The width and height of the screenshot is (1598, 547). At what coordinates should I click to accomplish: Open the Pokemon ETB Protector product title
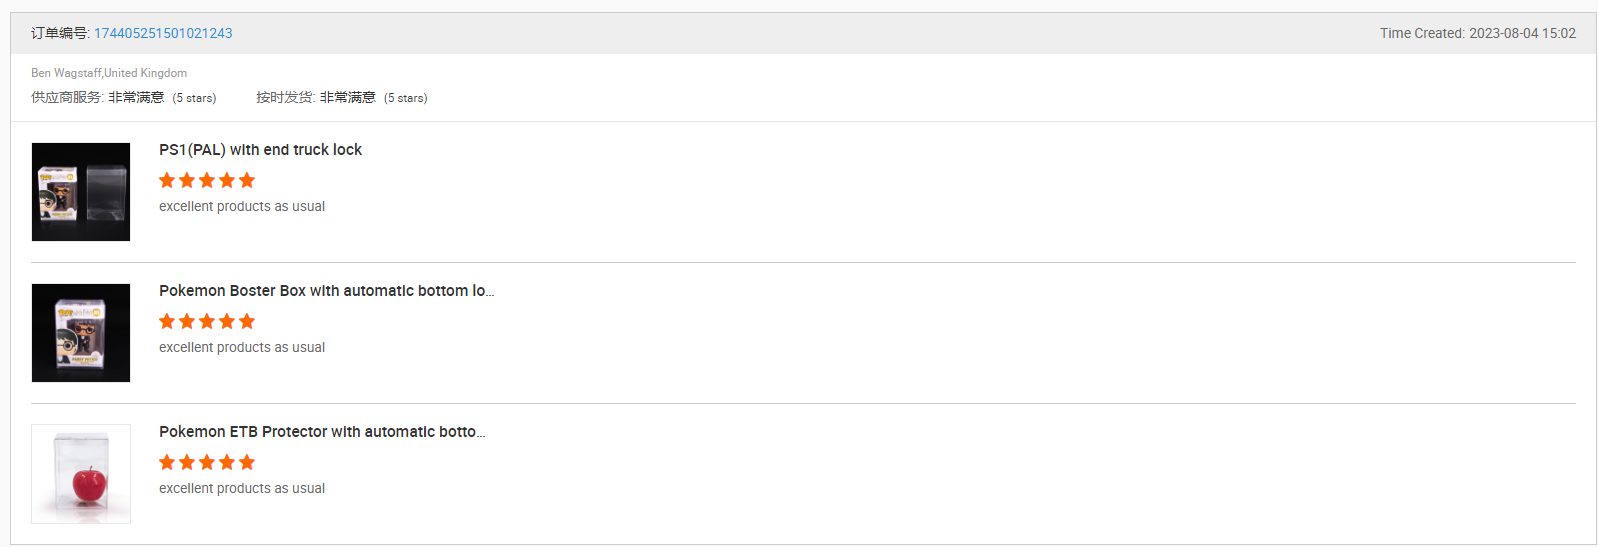[322, 432]
